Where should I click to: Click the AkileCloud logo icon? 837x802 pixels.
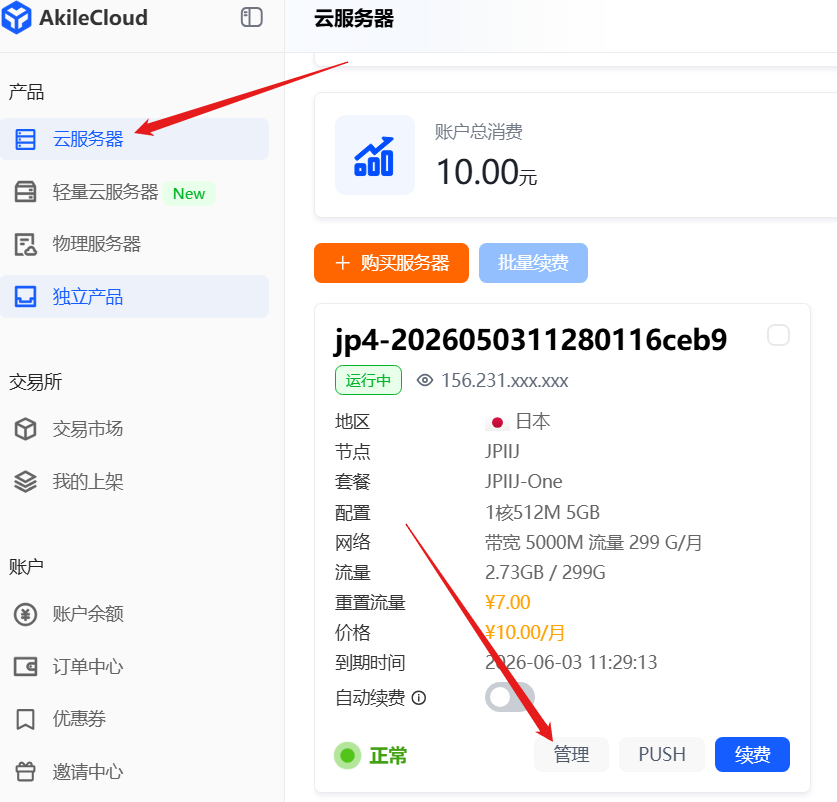tap(17, 18)
